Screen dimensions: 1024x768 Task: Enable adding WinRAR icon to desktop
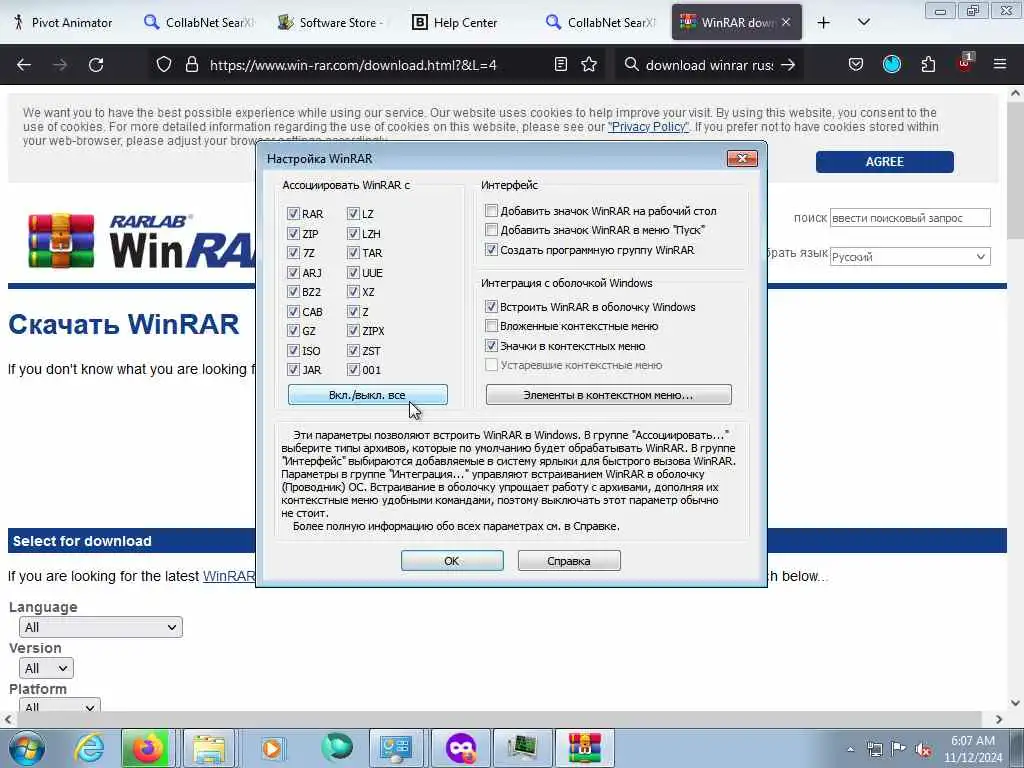click(x=491, y=210)
